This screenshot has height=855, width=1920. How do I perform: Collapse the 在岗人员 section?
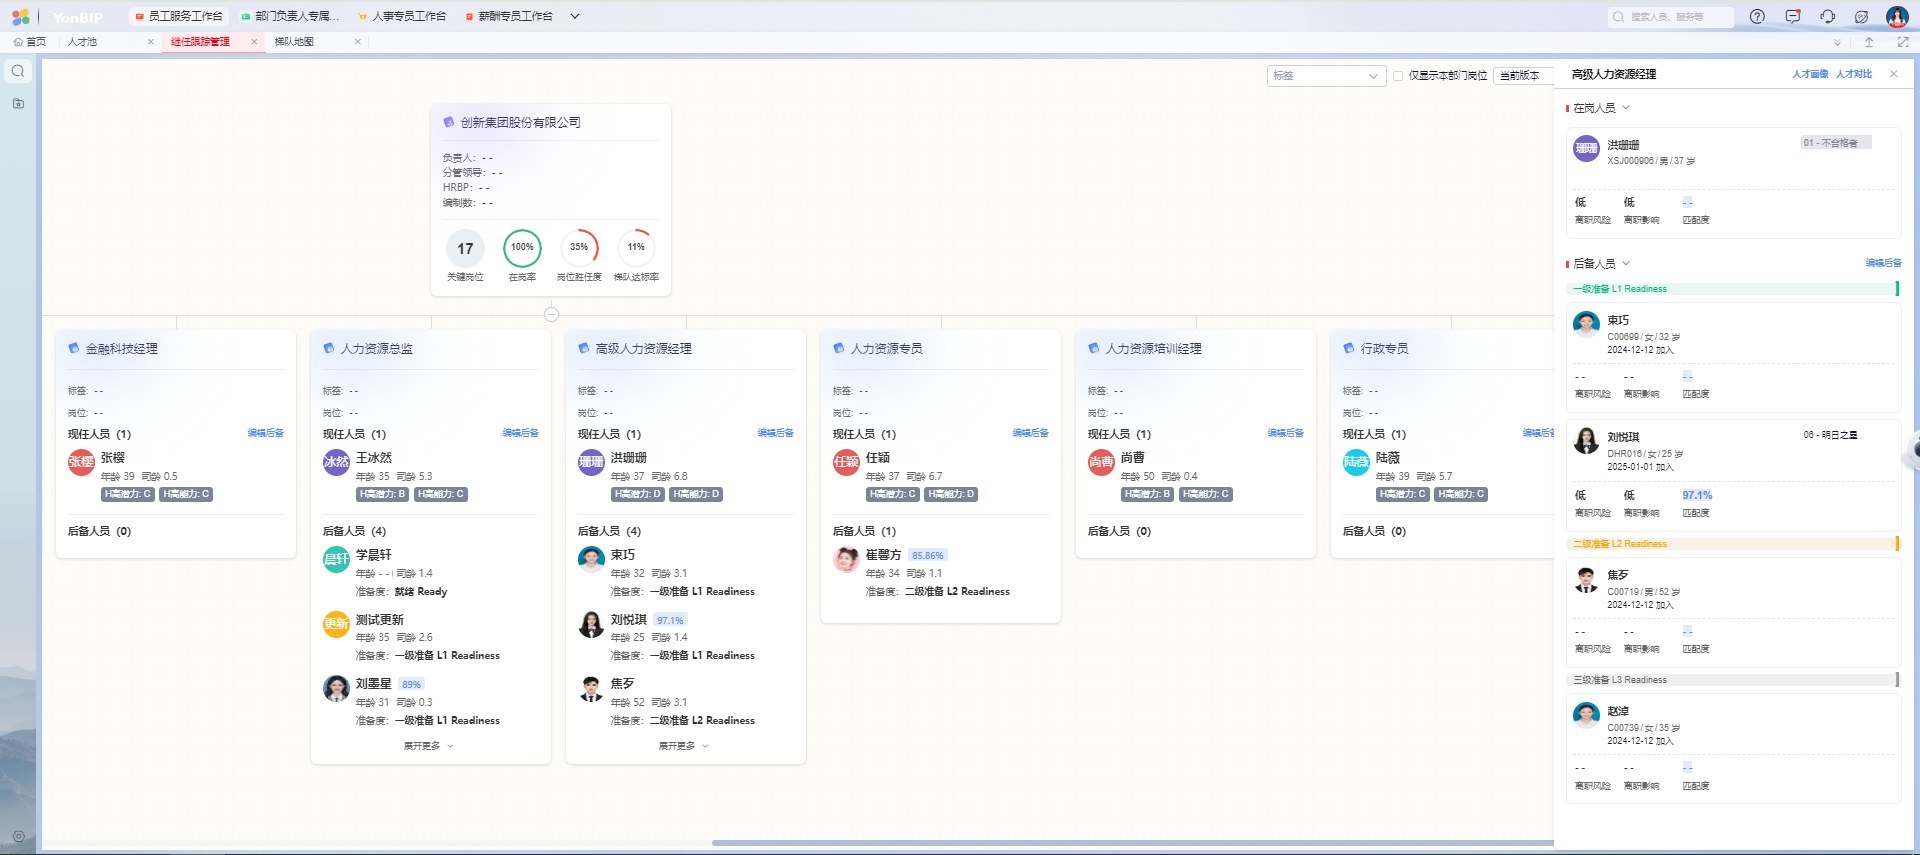pos(1626,108)
